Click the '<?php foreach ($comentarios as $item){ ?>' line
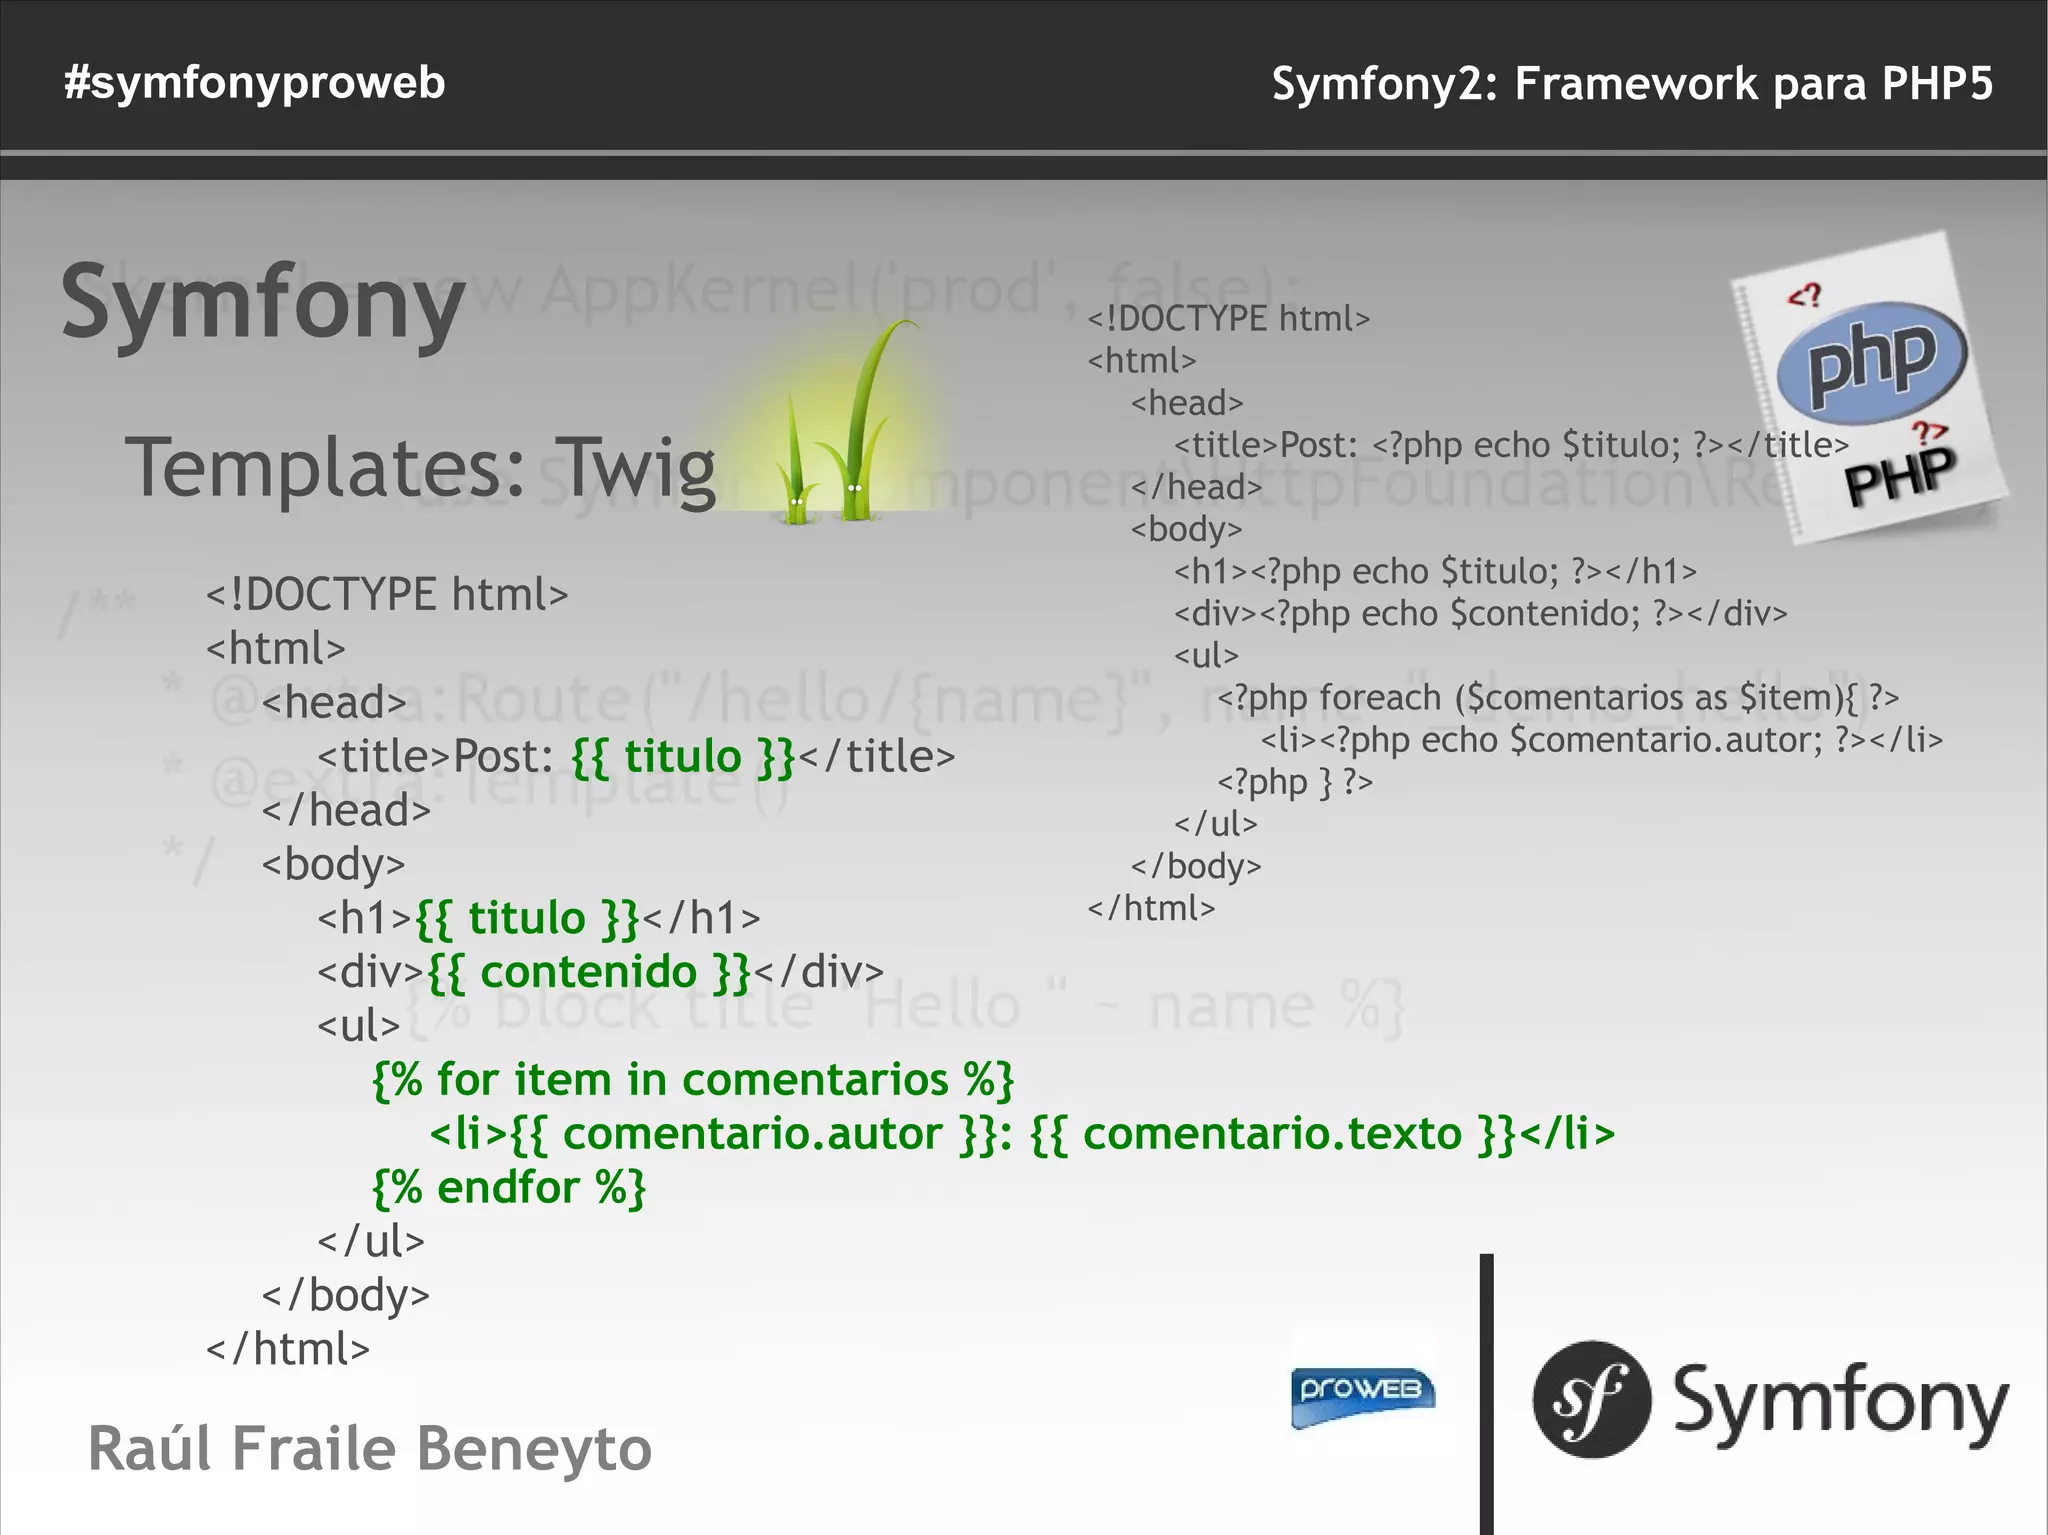 pyautogui.click(x=1557, y=697)
